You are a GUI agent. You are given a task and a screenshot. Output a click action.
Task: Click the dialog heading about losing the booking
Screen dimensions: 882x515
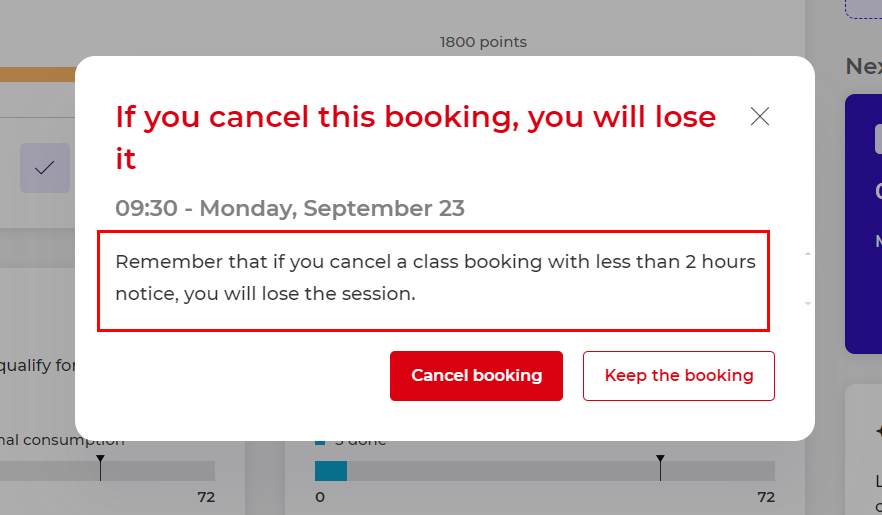click(415, 137)
